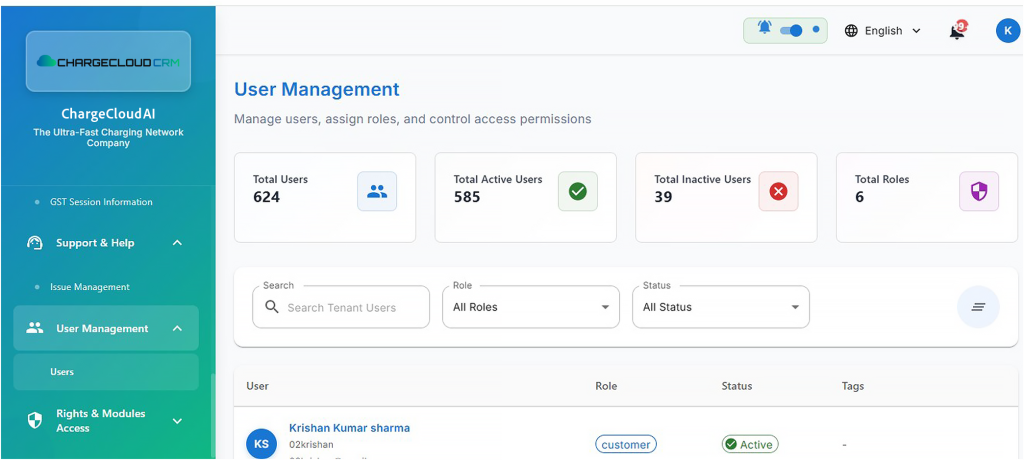
Task: Select Issue Management in the sidebar
Action: [90, 287]
